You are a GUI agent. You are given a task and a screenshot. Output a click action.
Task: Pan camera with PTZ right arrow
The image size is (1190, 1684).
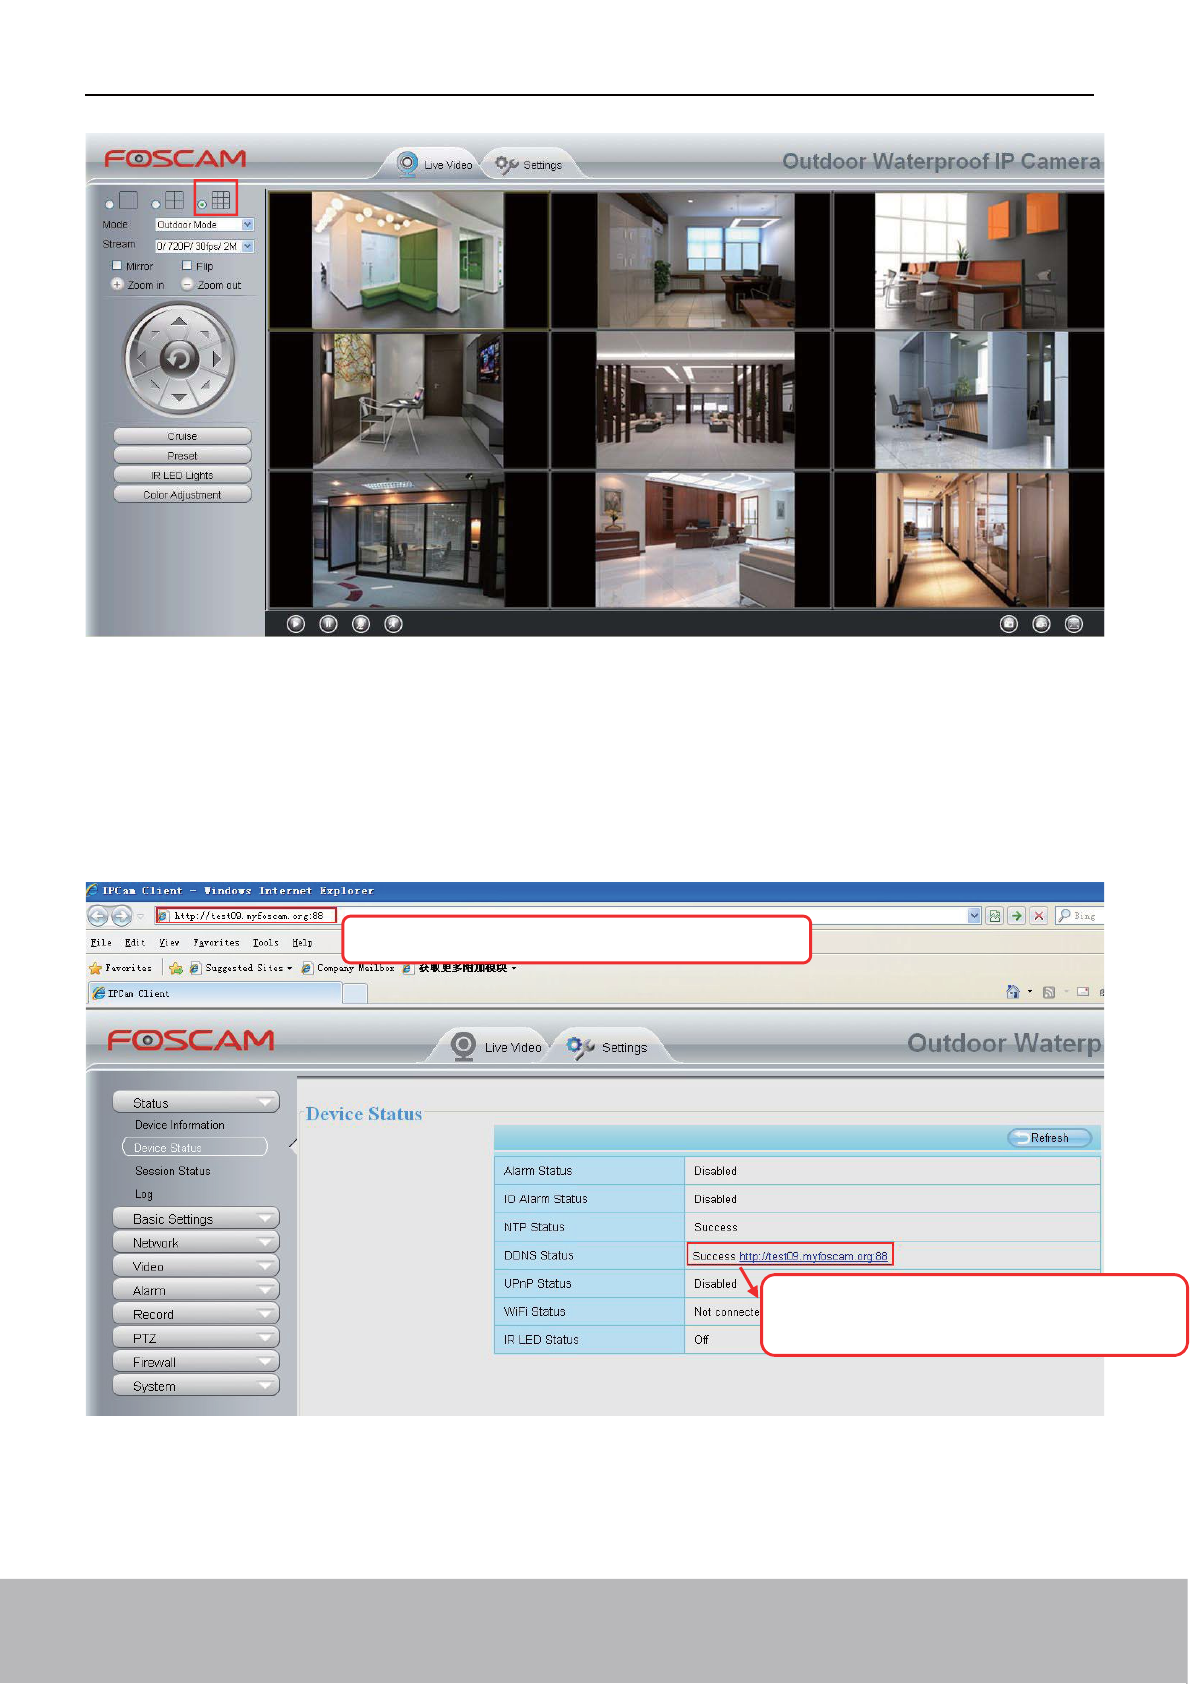pos(217,358)
